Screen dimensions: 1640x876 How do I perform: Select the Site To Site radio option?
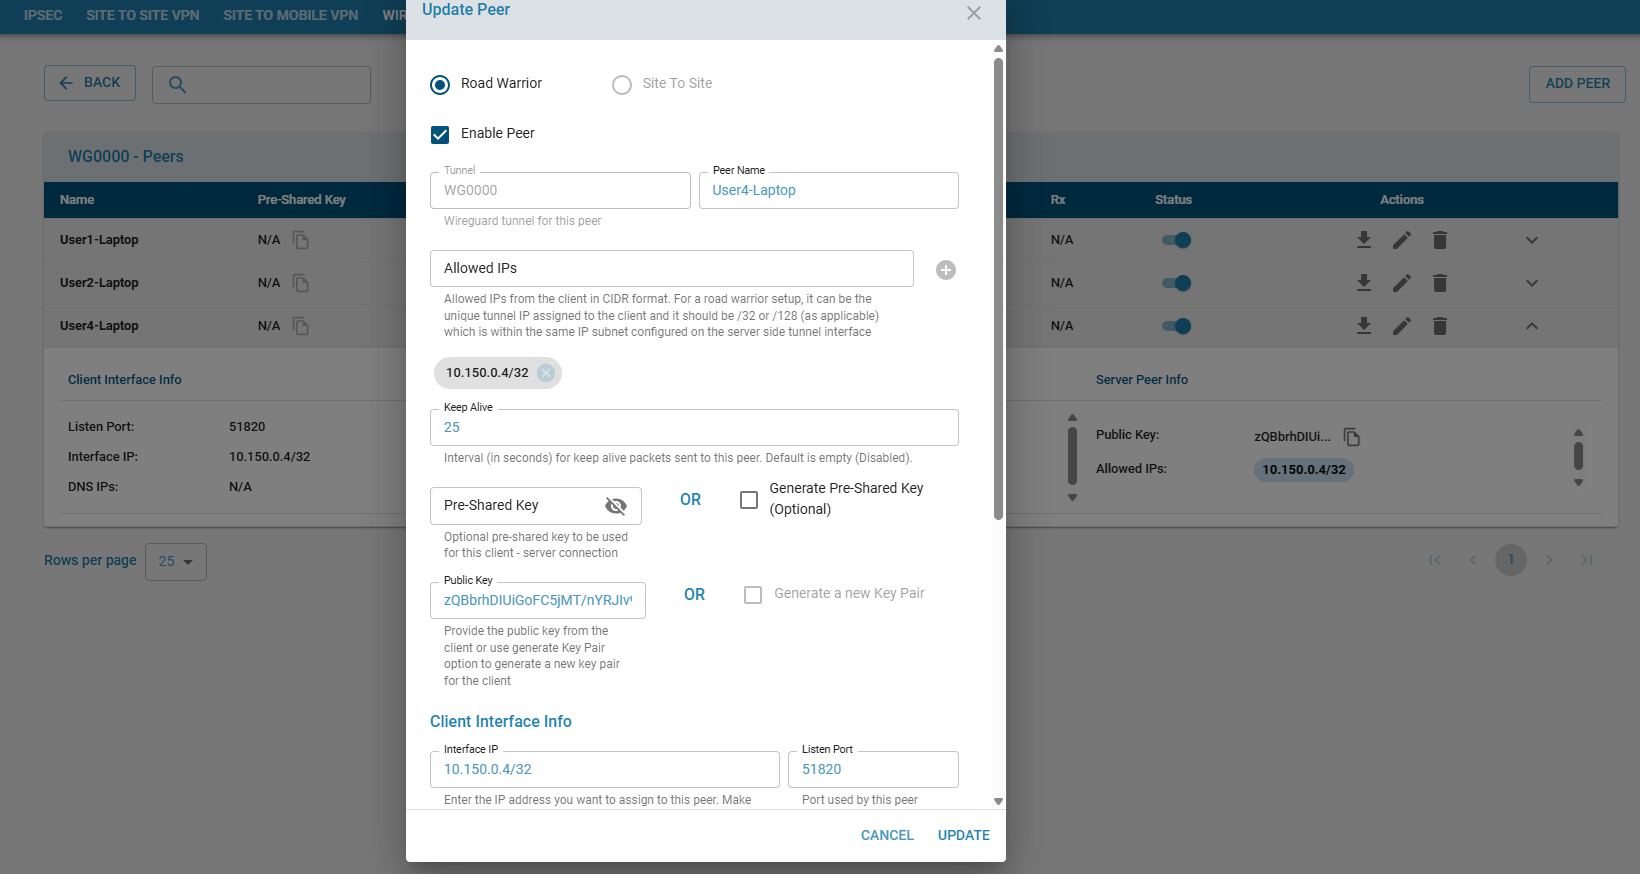coord(622,85)
